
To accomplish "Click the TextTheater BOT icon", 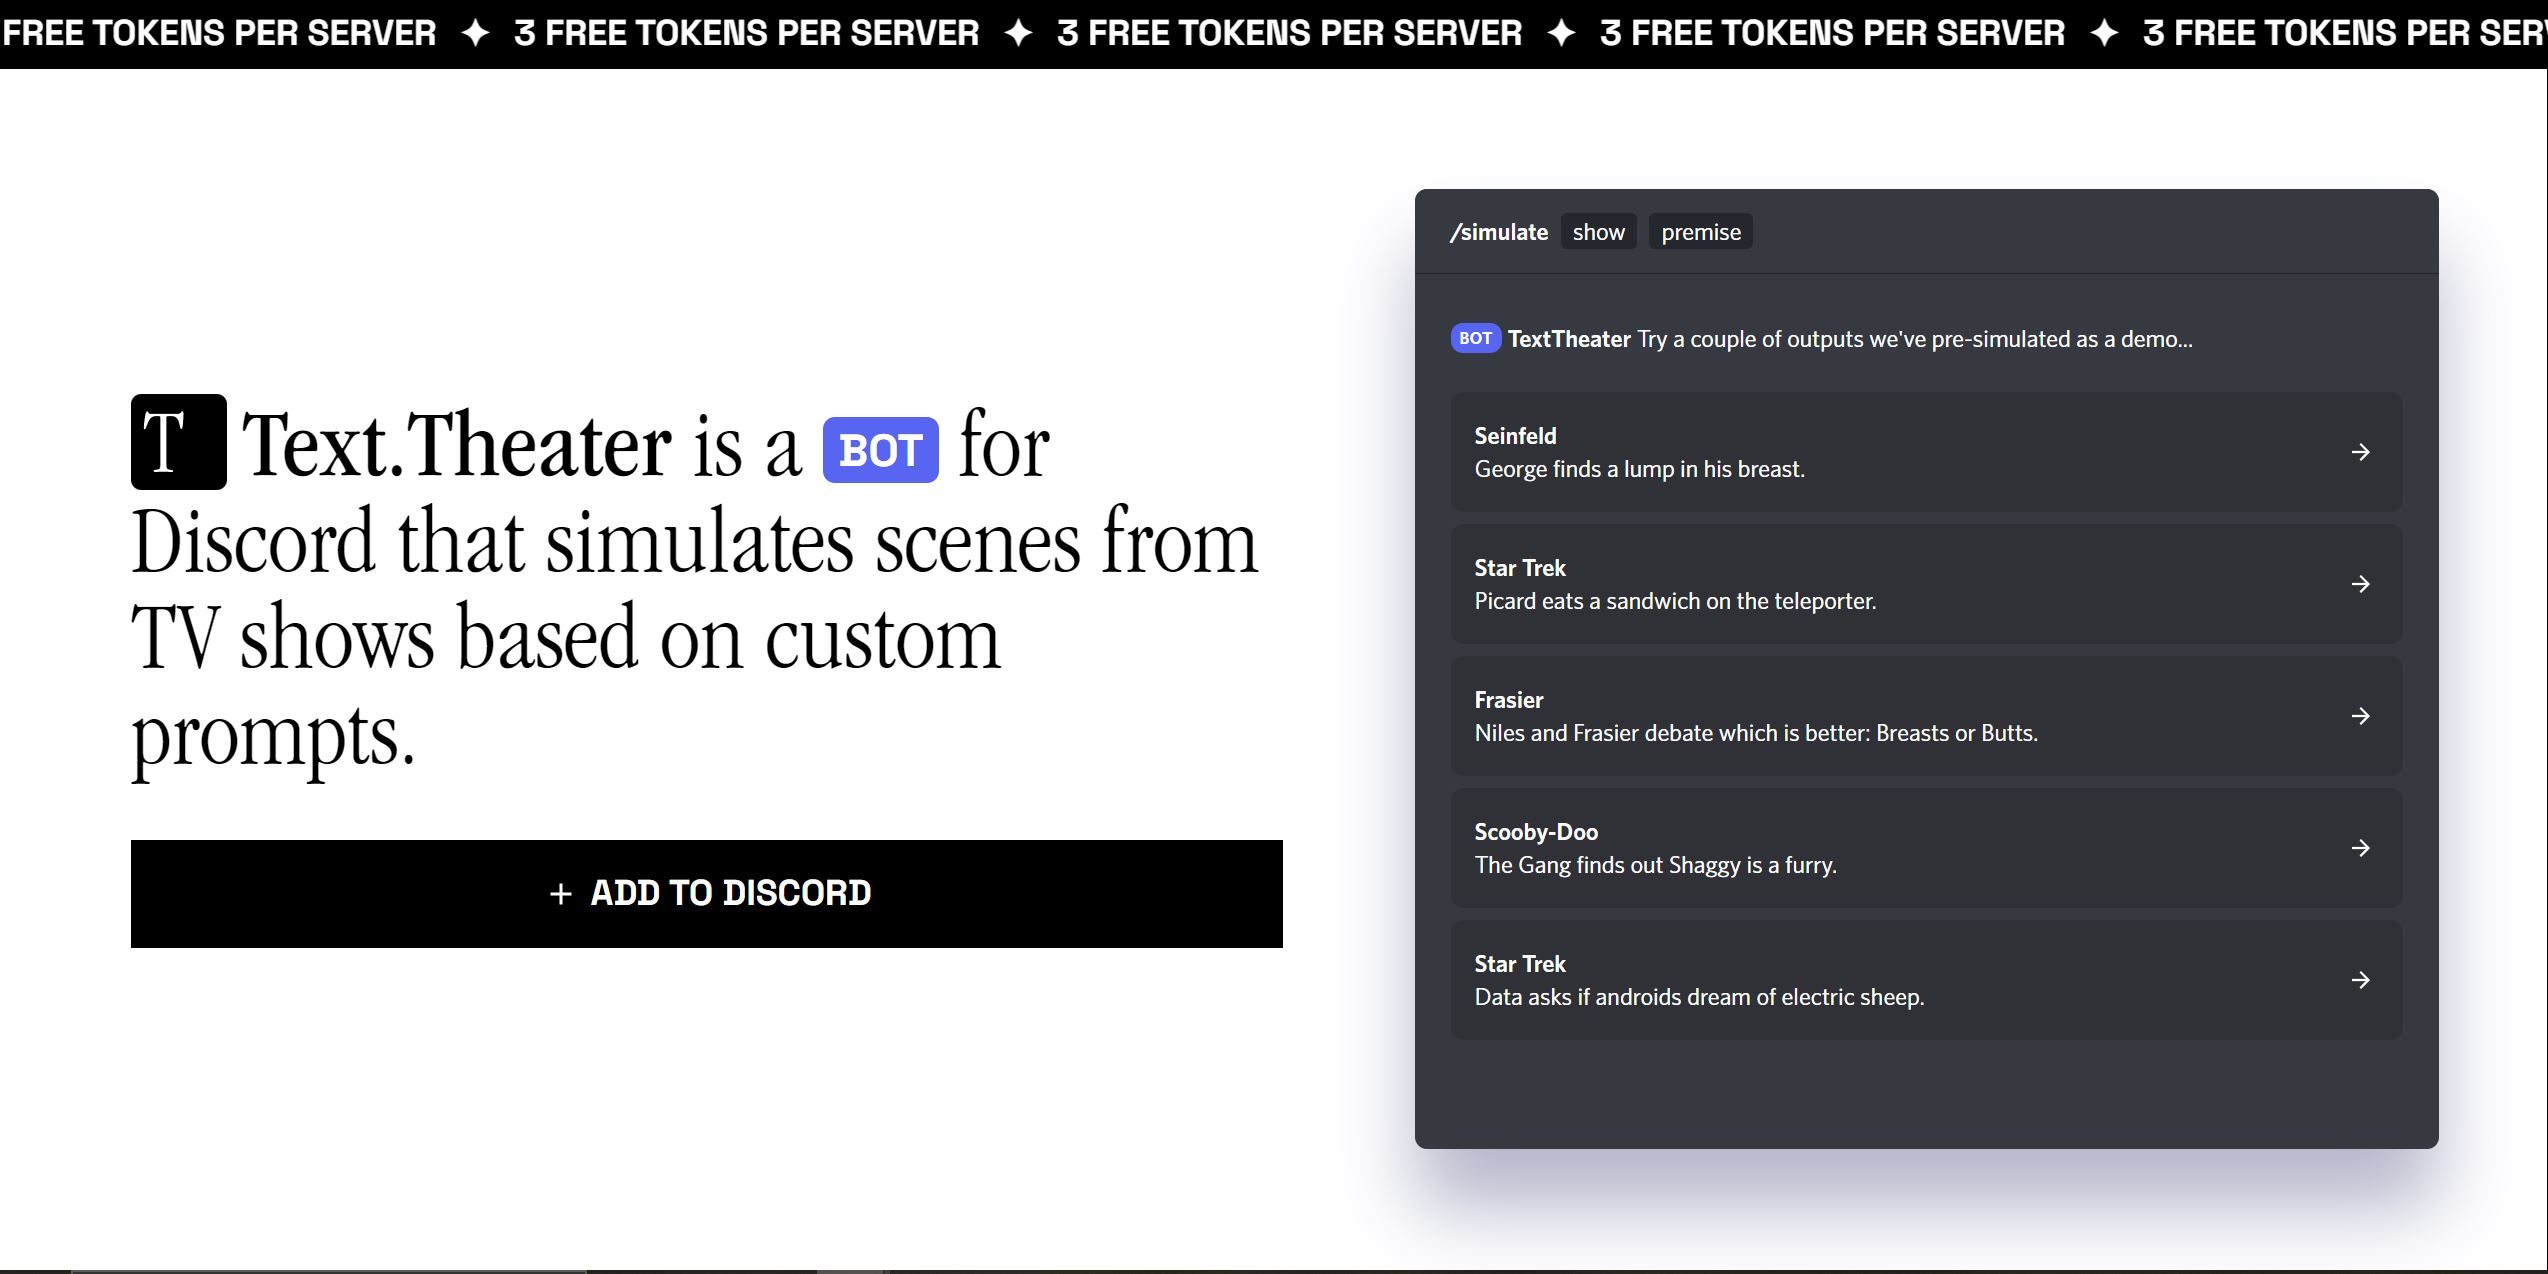I will (1474, 336).
